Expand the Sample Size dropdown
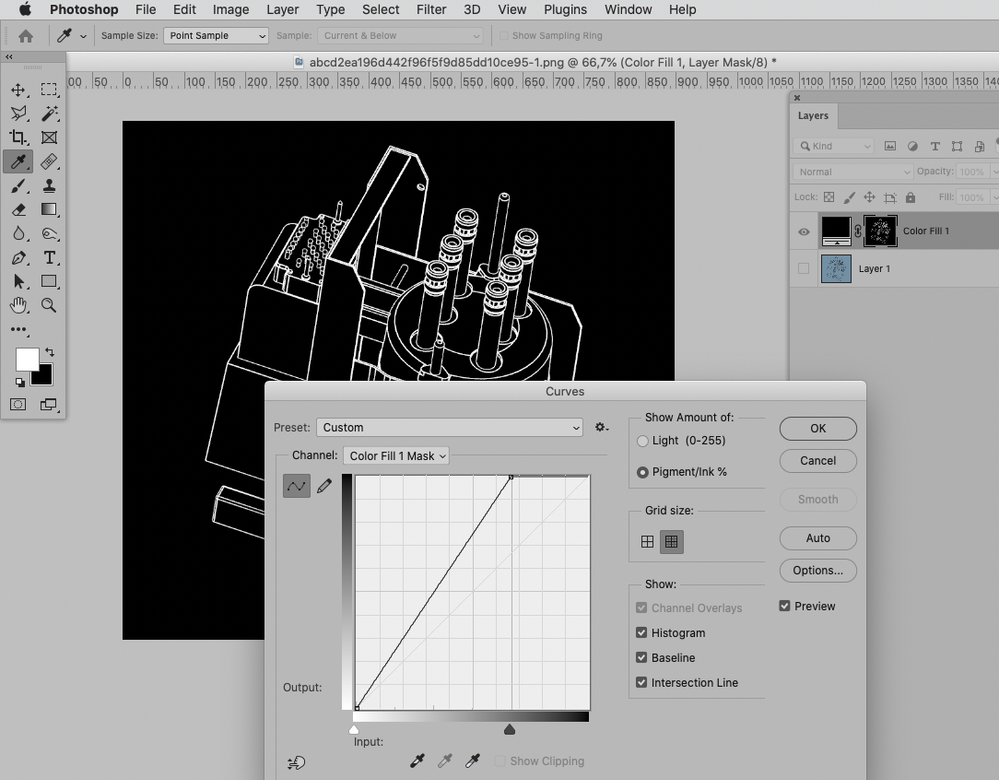Screen dimensions: 999x780 (x=216, y=35)
